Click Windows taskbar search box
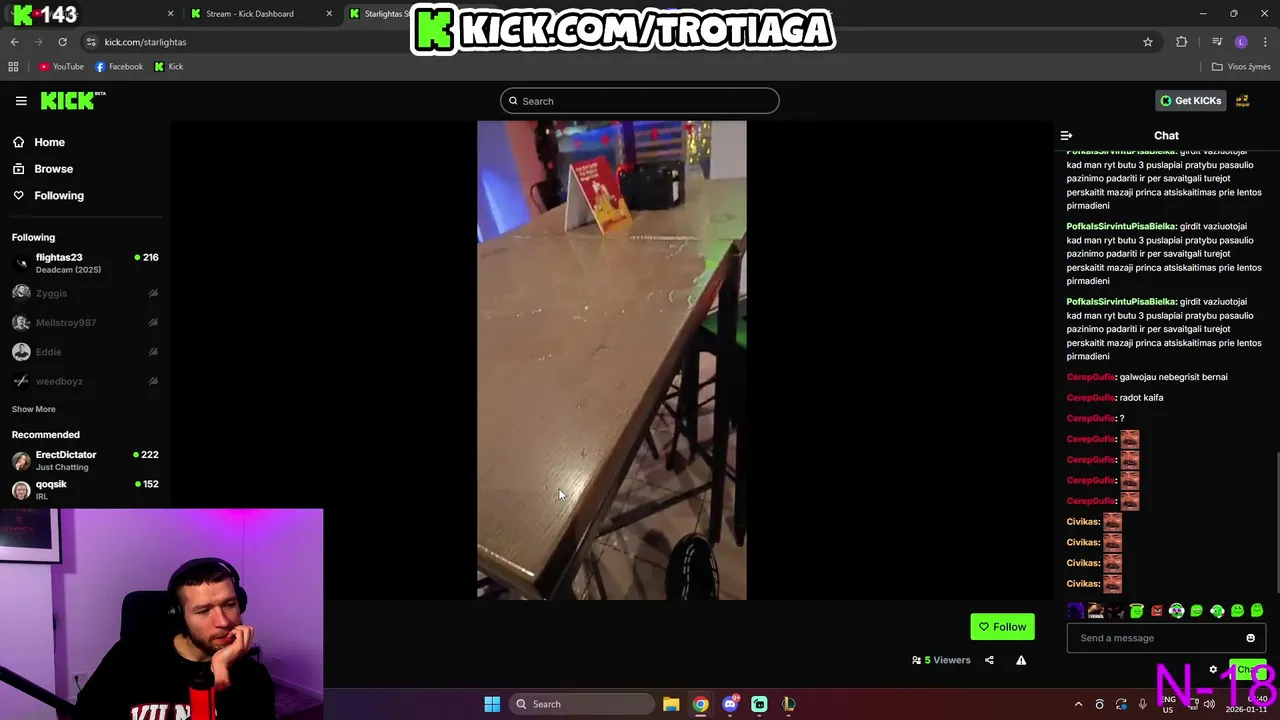 (583, 704)
